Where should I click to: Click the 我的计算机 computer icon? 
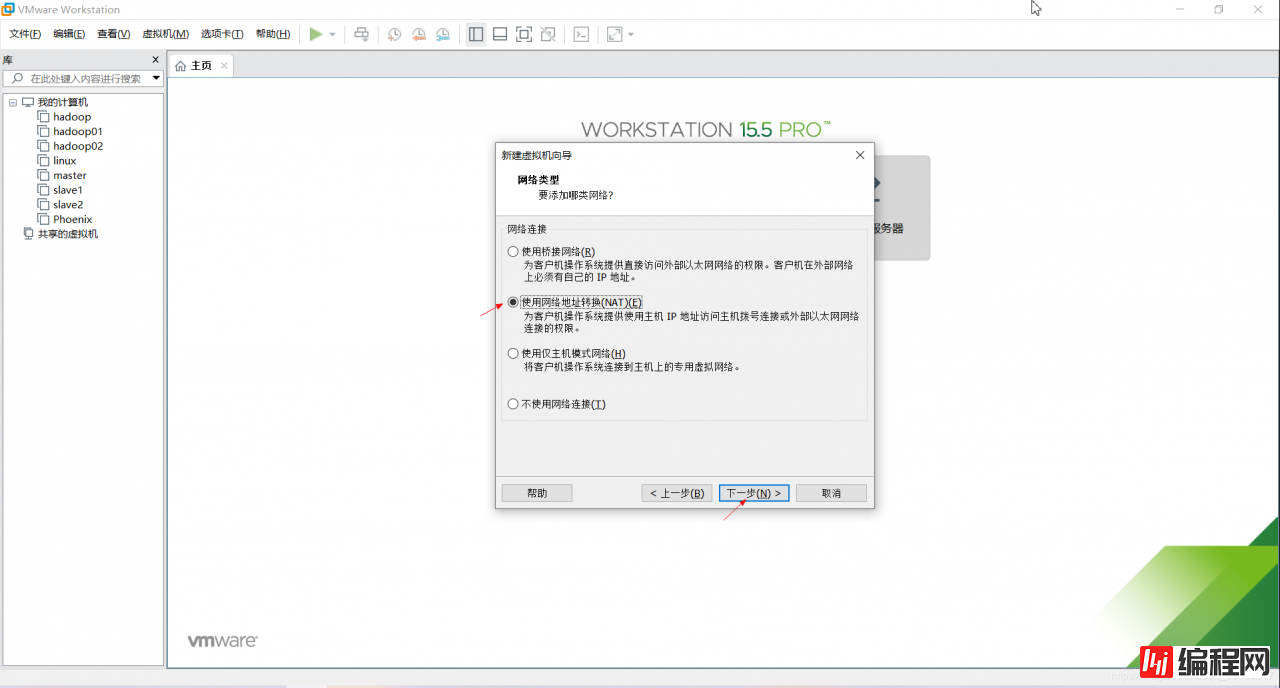pos(28,102)
